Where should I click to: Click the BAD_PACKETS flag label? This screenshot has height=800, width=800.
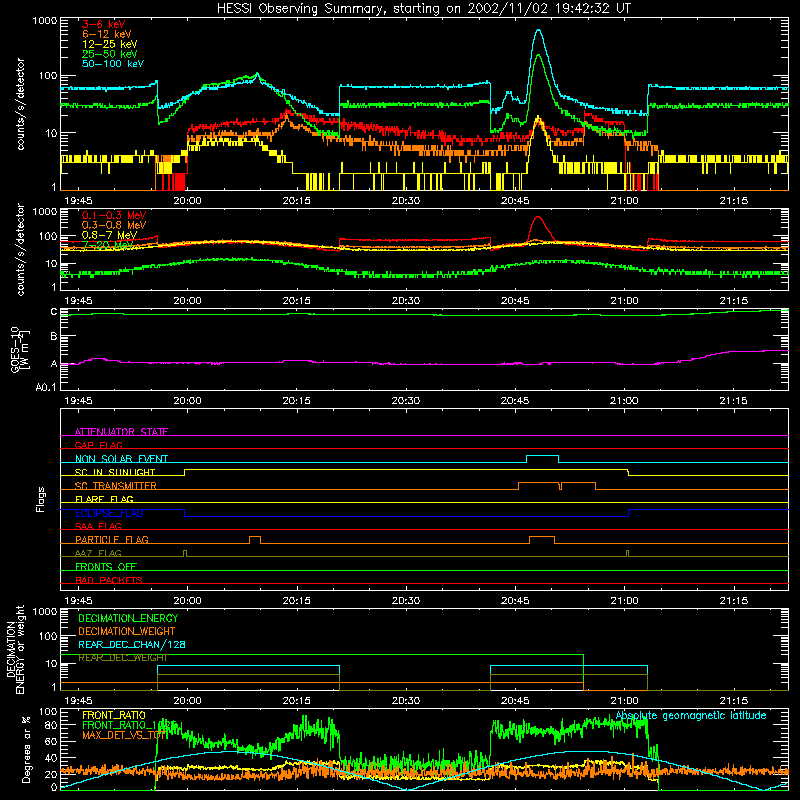109,580
